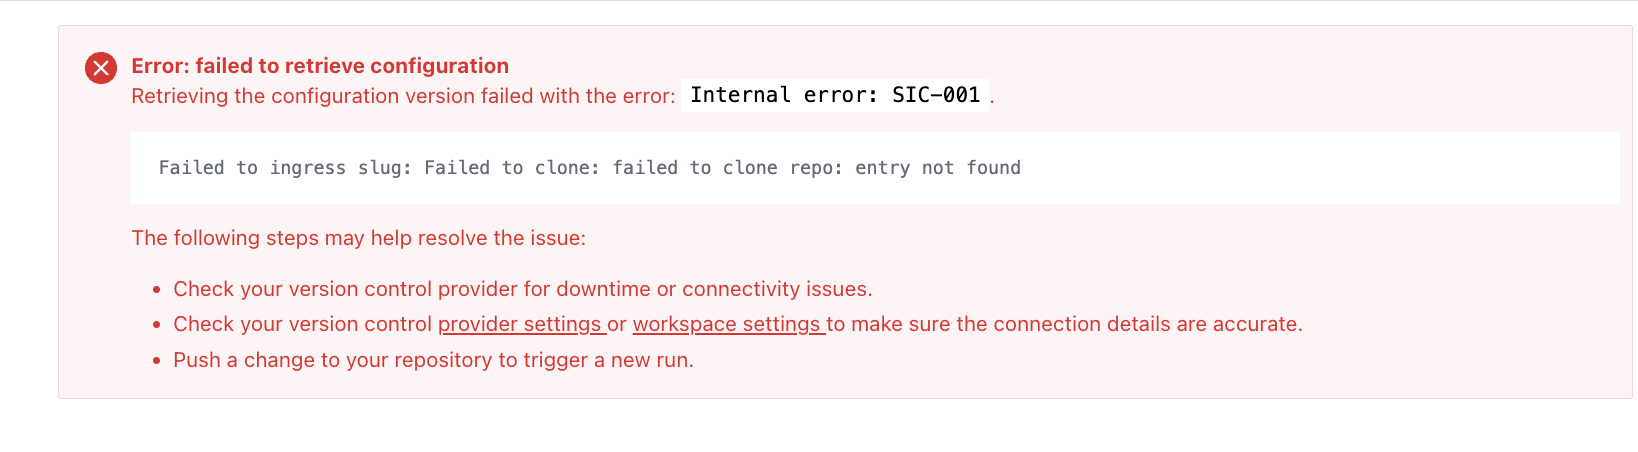Click the bullet beside the provider settings suggestion
The height and width of the screenshot is (452, 1638).
157,325
